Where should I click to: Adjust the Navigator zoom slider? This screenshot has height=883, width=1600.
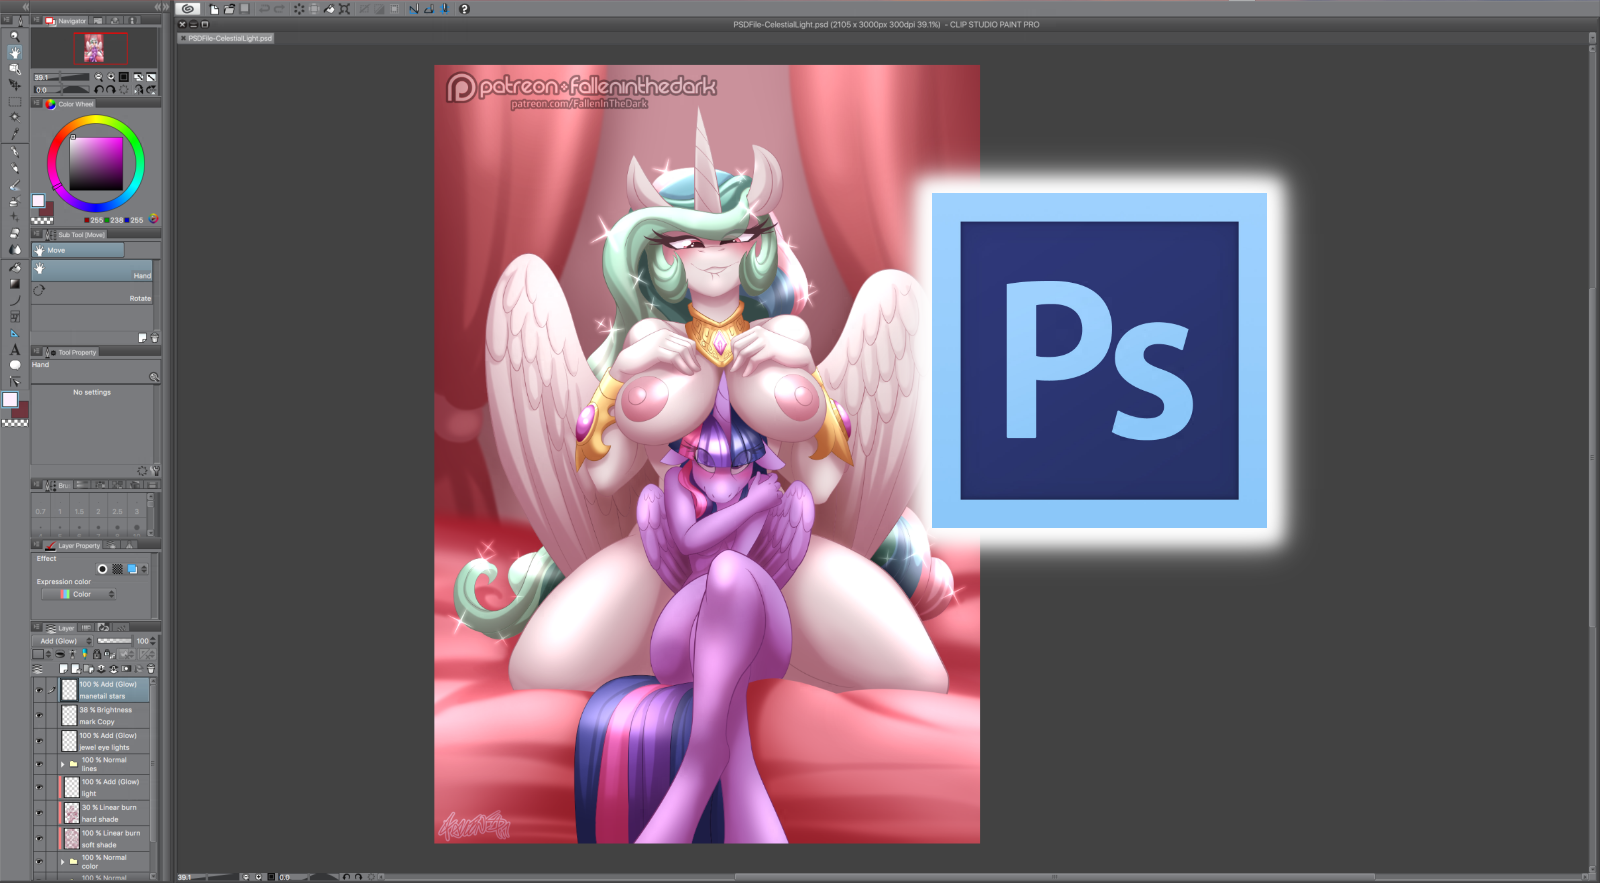(x=62, y=77)
